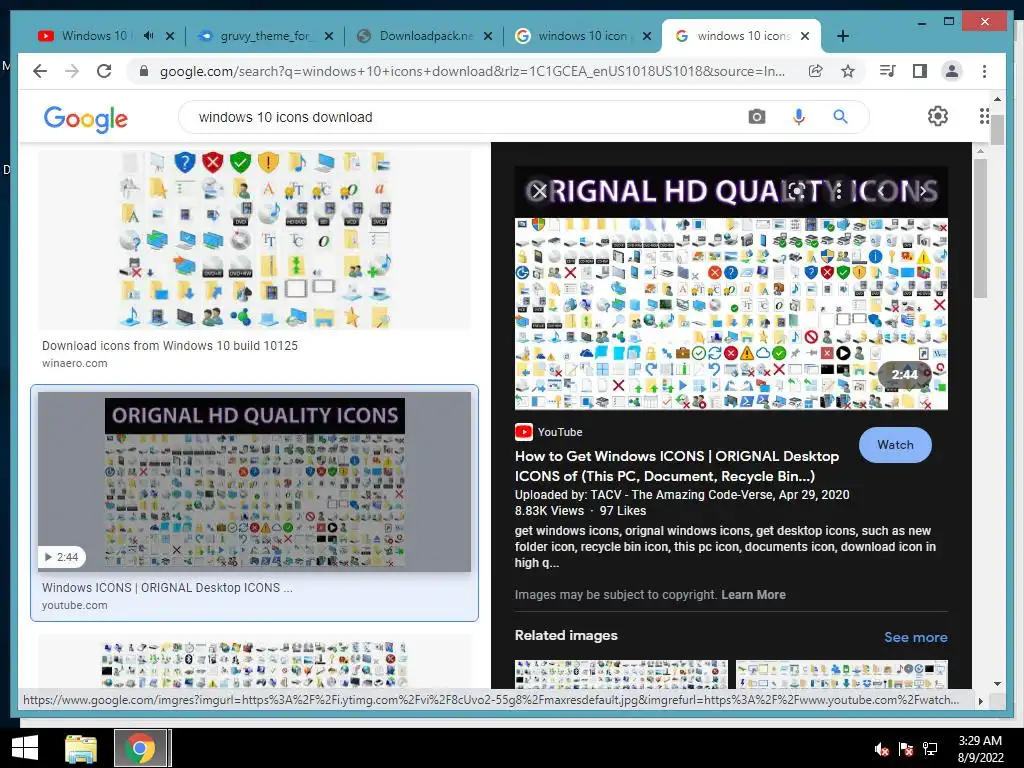
Task: Click the Watch button
Action: click(895, 445)
